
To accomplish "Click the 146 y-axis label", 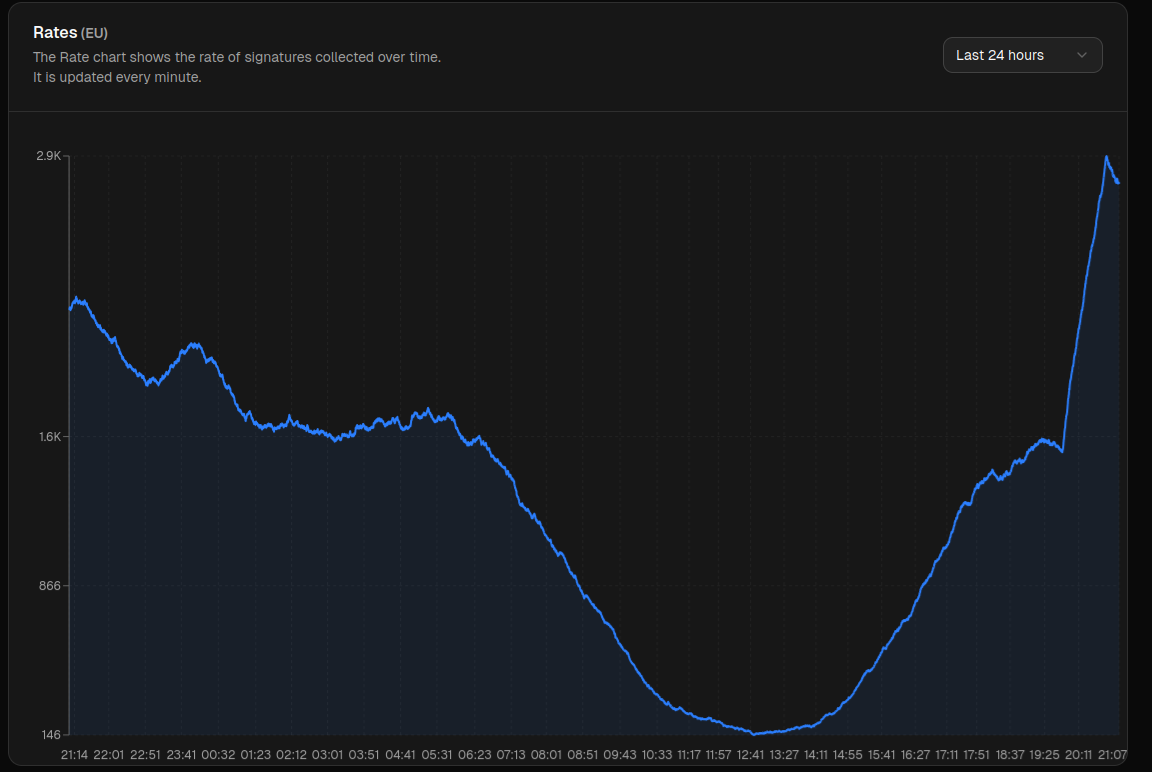I will coord(49,735).
